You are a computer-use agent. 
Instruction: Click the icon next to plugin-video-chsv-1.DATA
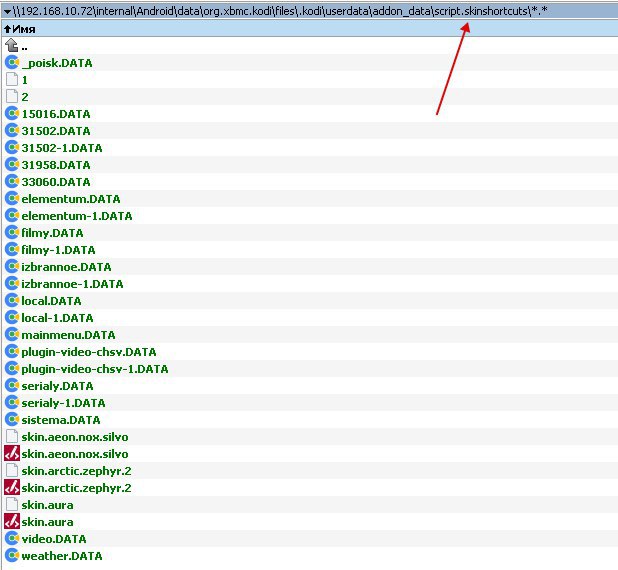pos(12,368)
